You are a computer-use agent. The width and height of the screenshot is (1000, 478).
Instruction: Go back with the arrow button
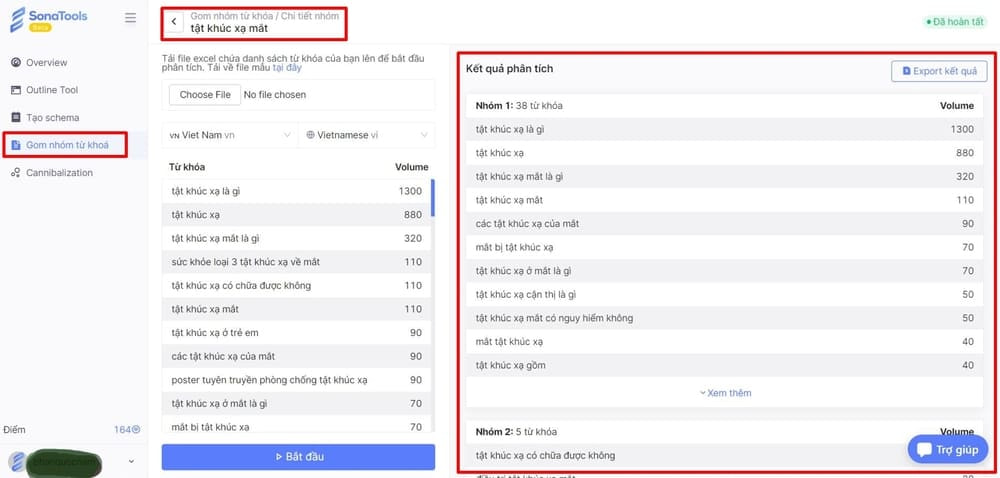(174, 22)
